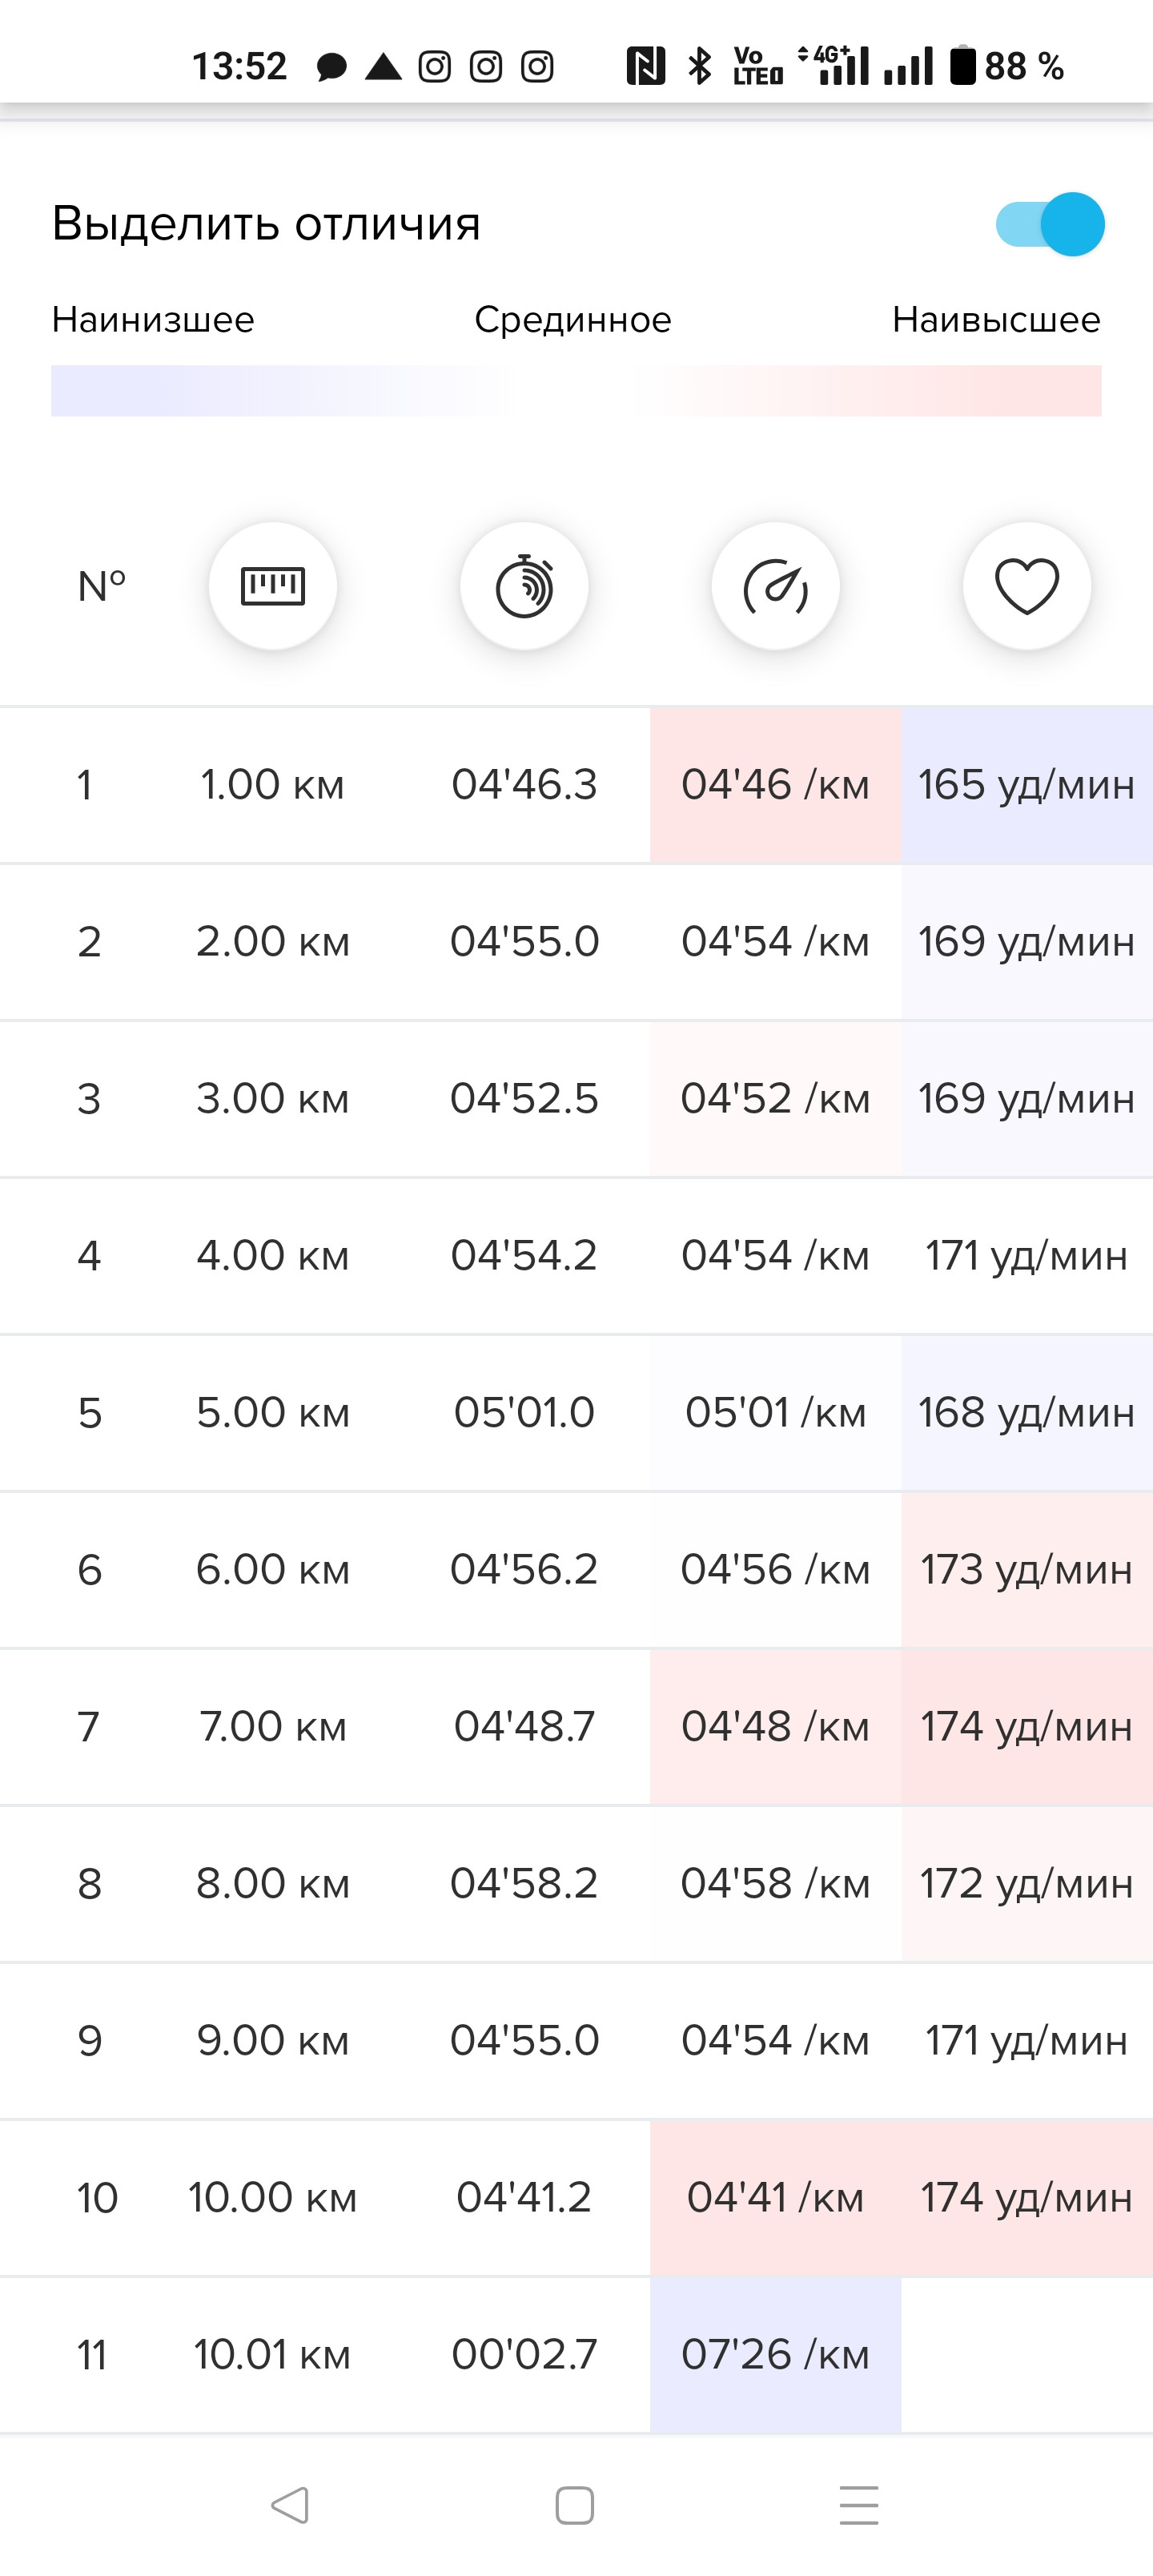Screen dimensions: 1153x2576
Task: Tap the heart rate column icon
Action: (1027, 586)
